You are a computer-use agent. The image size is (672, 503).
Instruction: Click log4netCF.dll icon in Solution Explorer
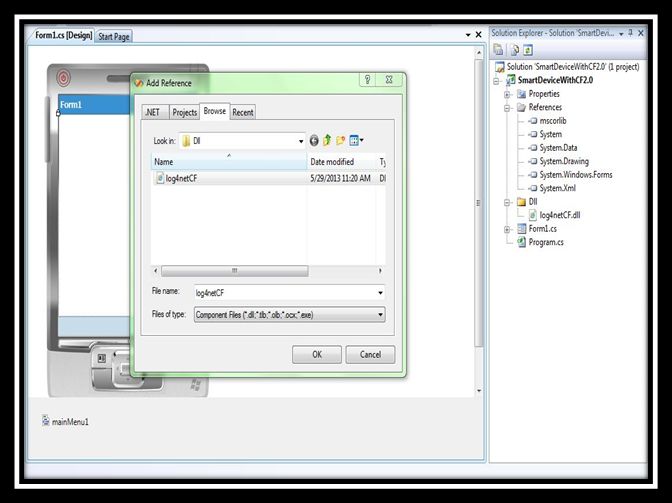tap(533, 215)
